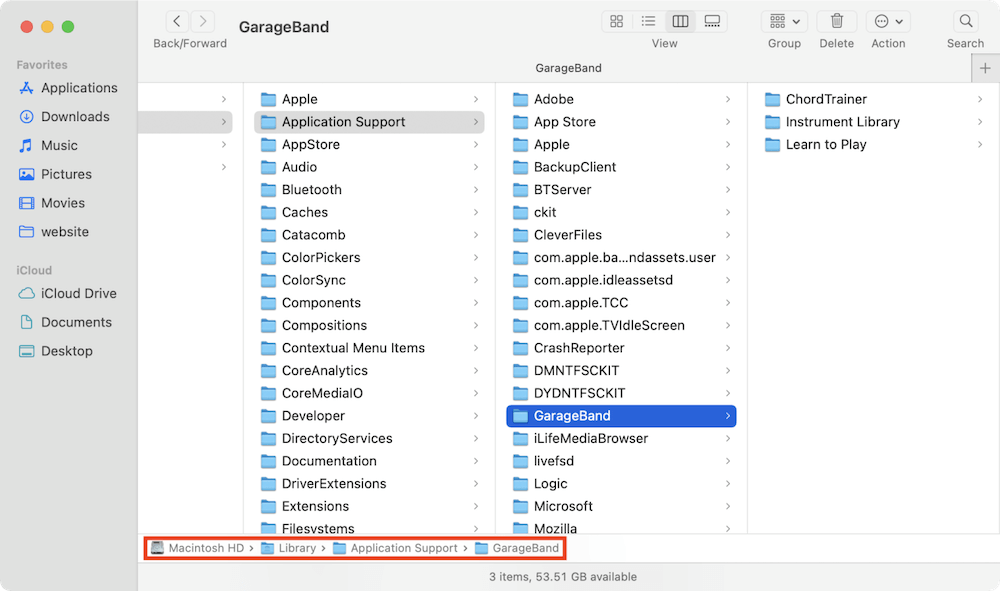Screen dimensions: 1000x591
Task: Select gallery view in toolbar
Action: tap(712, 21)
